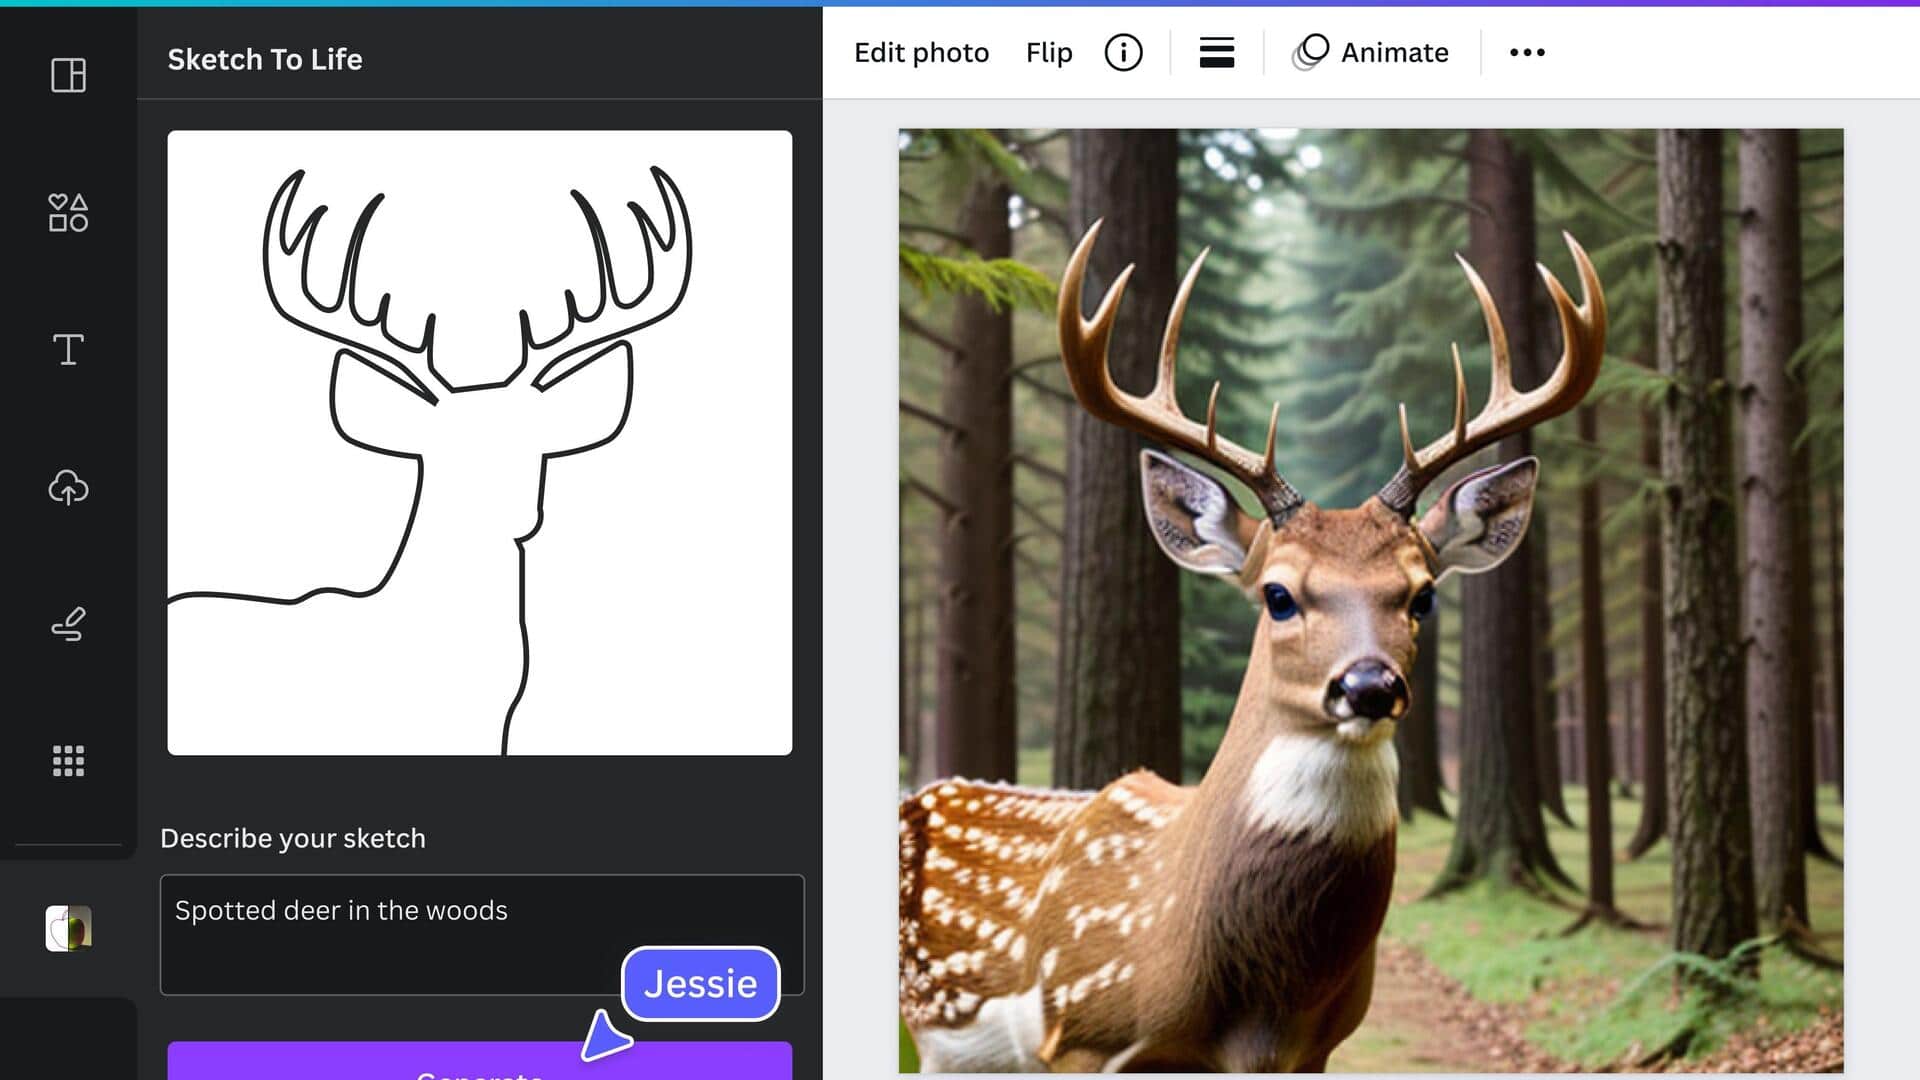Click inside the sketch description text field
Image resolution: width=1920 pixels, height=1080 pixels.
pyautogui.click(x=480, y=932)
